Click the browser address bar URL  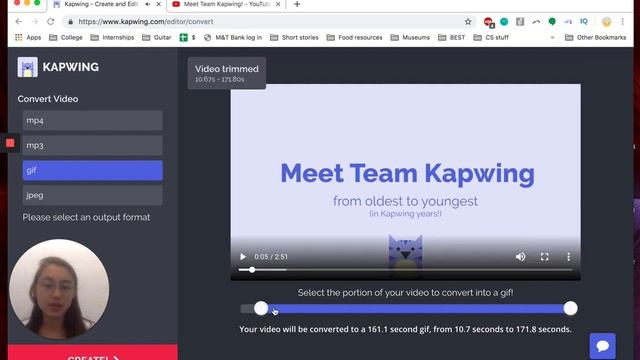pos(146,22)
